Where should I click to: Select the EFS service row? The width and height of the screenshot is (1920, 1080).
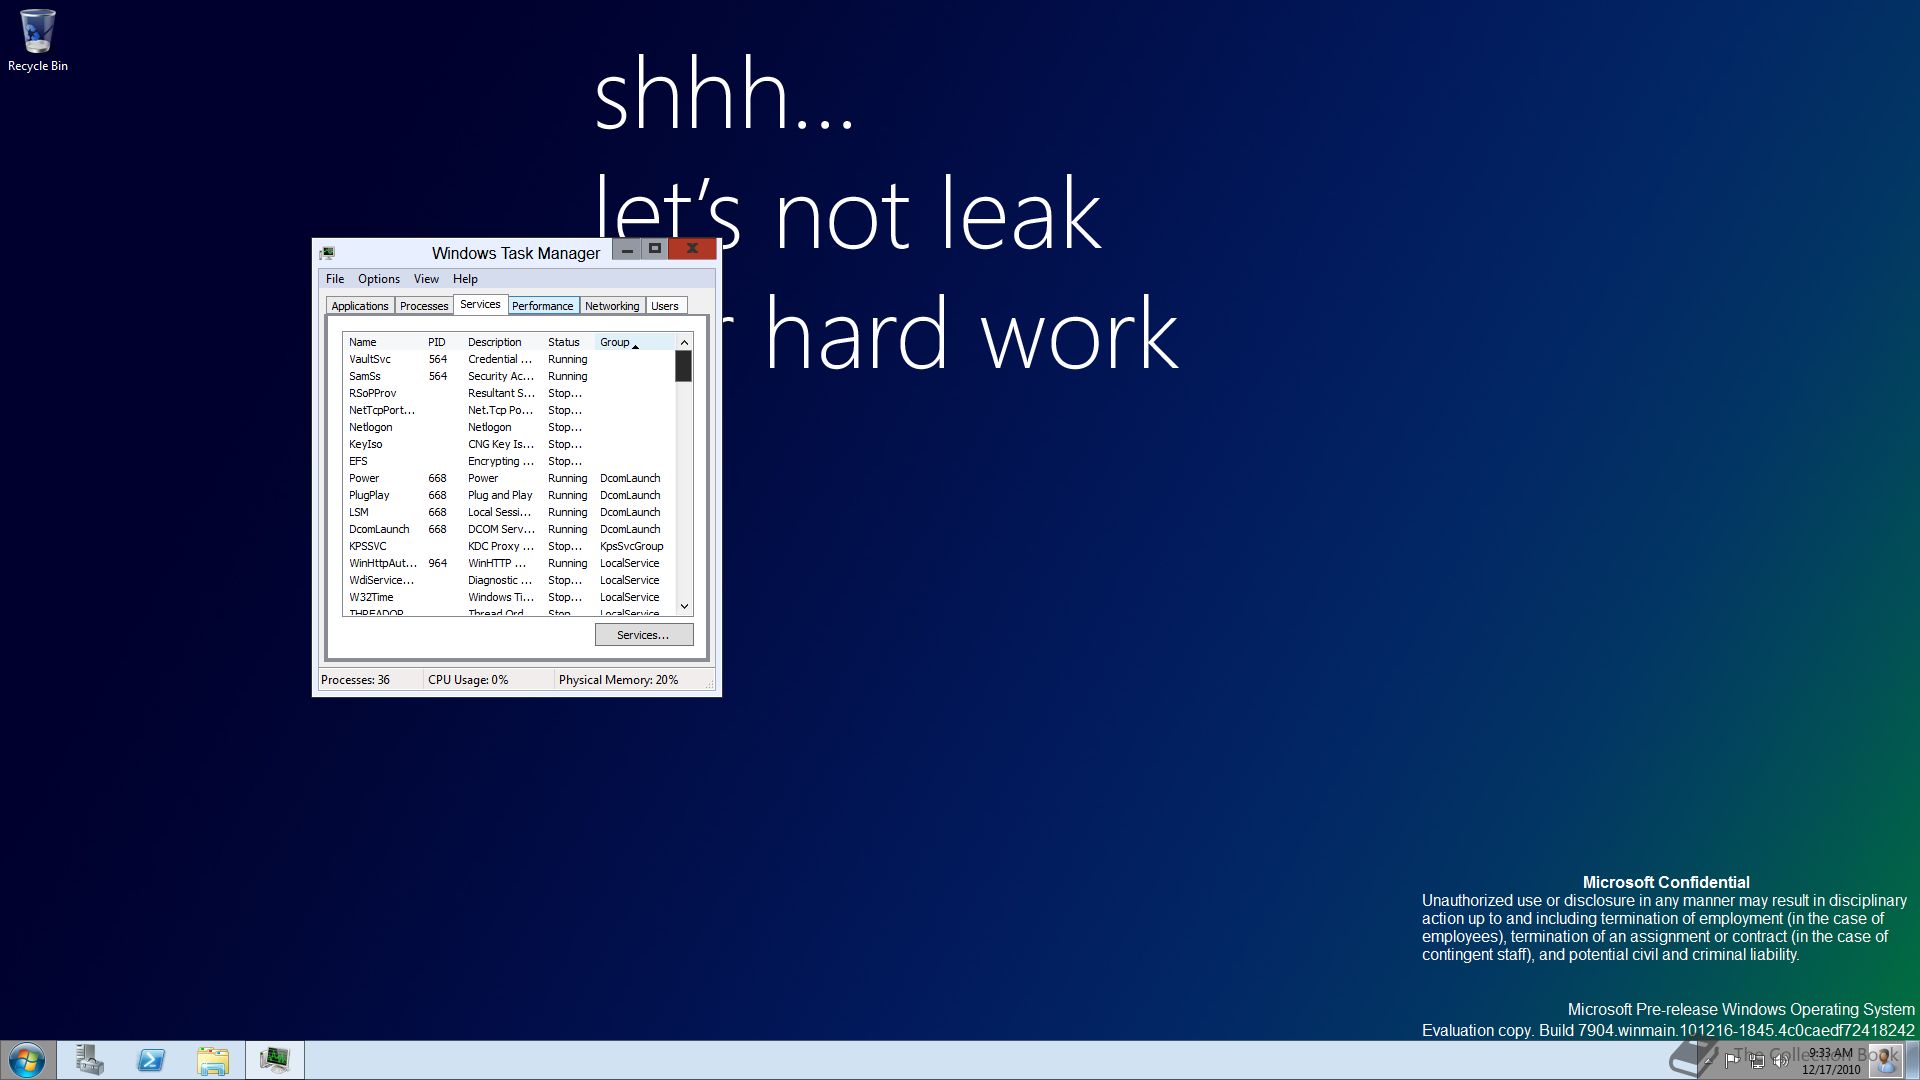click(509, 461)
